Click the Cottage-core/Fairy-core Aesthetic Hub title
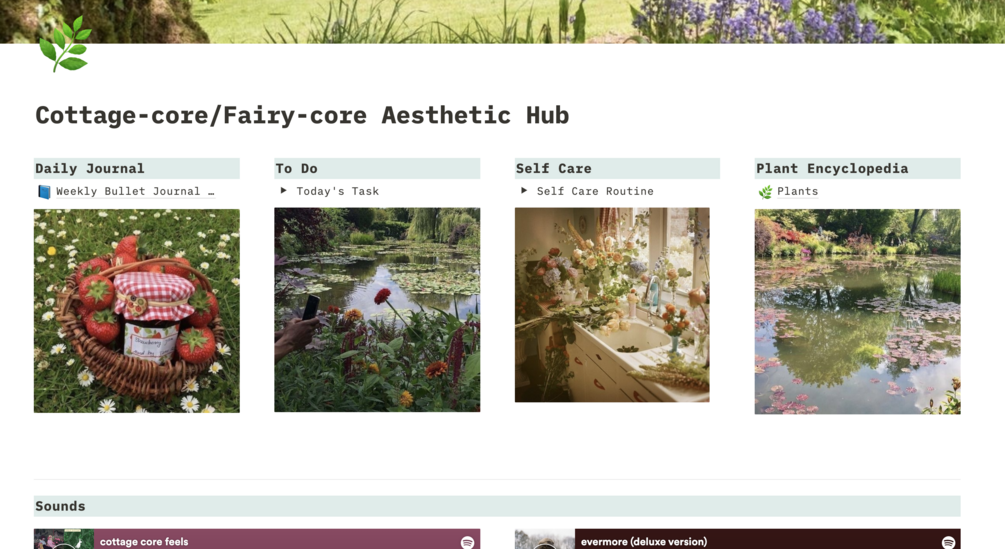1005x549 pixels. pyautogui.click(x=302, y=115)
